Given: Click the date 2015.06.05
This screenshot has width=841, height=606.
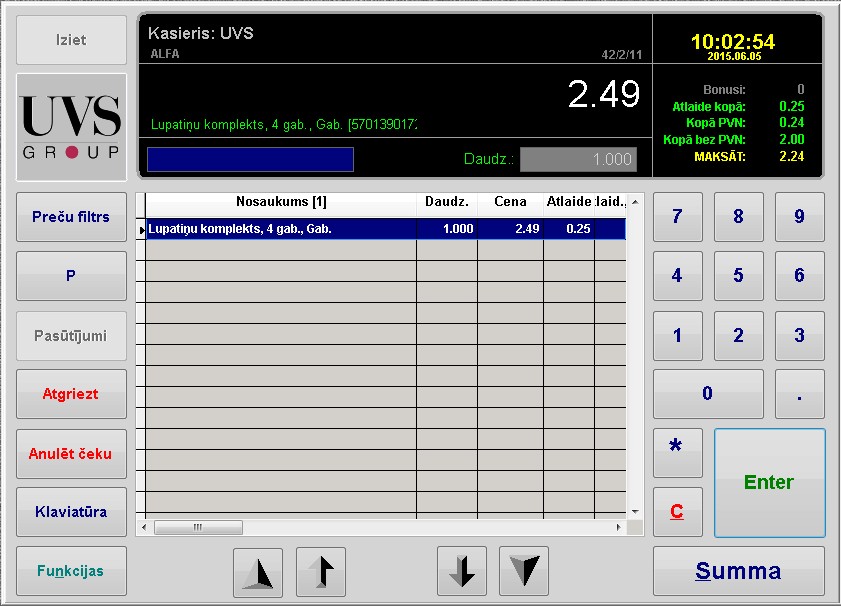Looking at the screenshot, I should click(x=734, y=56).
